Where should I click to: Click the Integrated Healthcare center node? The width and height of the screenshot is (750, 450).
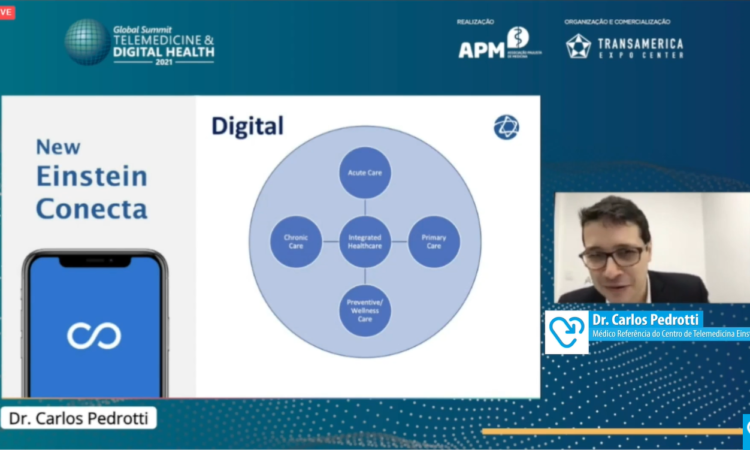(364, 242)
